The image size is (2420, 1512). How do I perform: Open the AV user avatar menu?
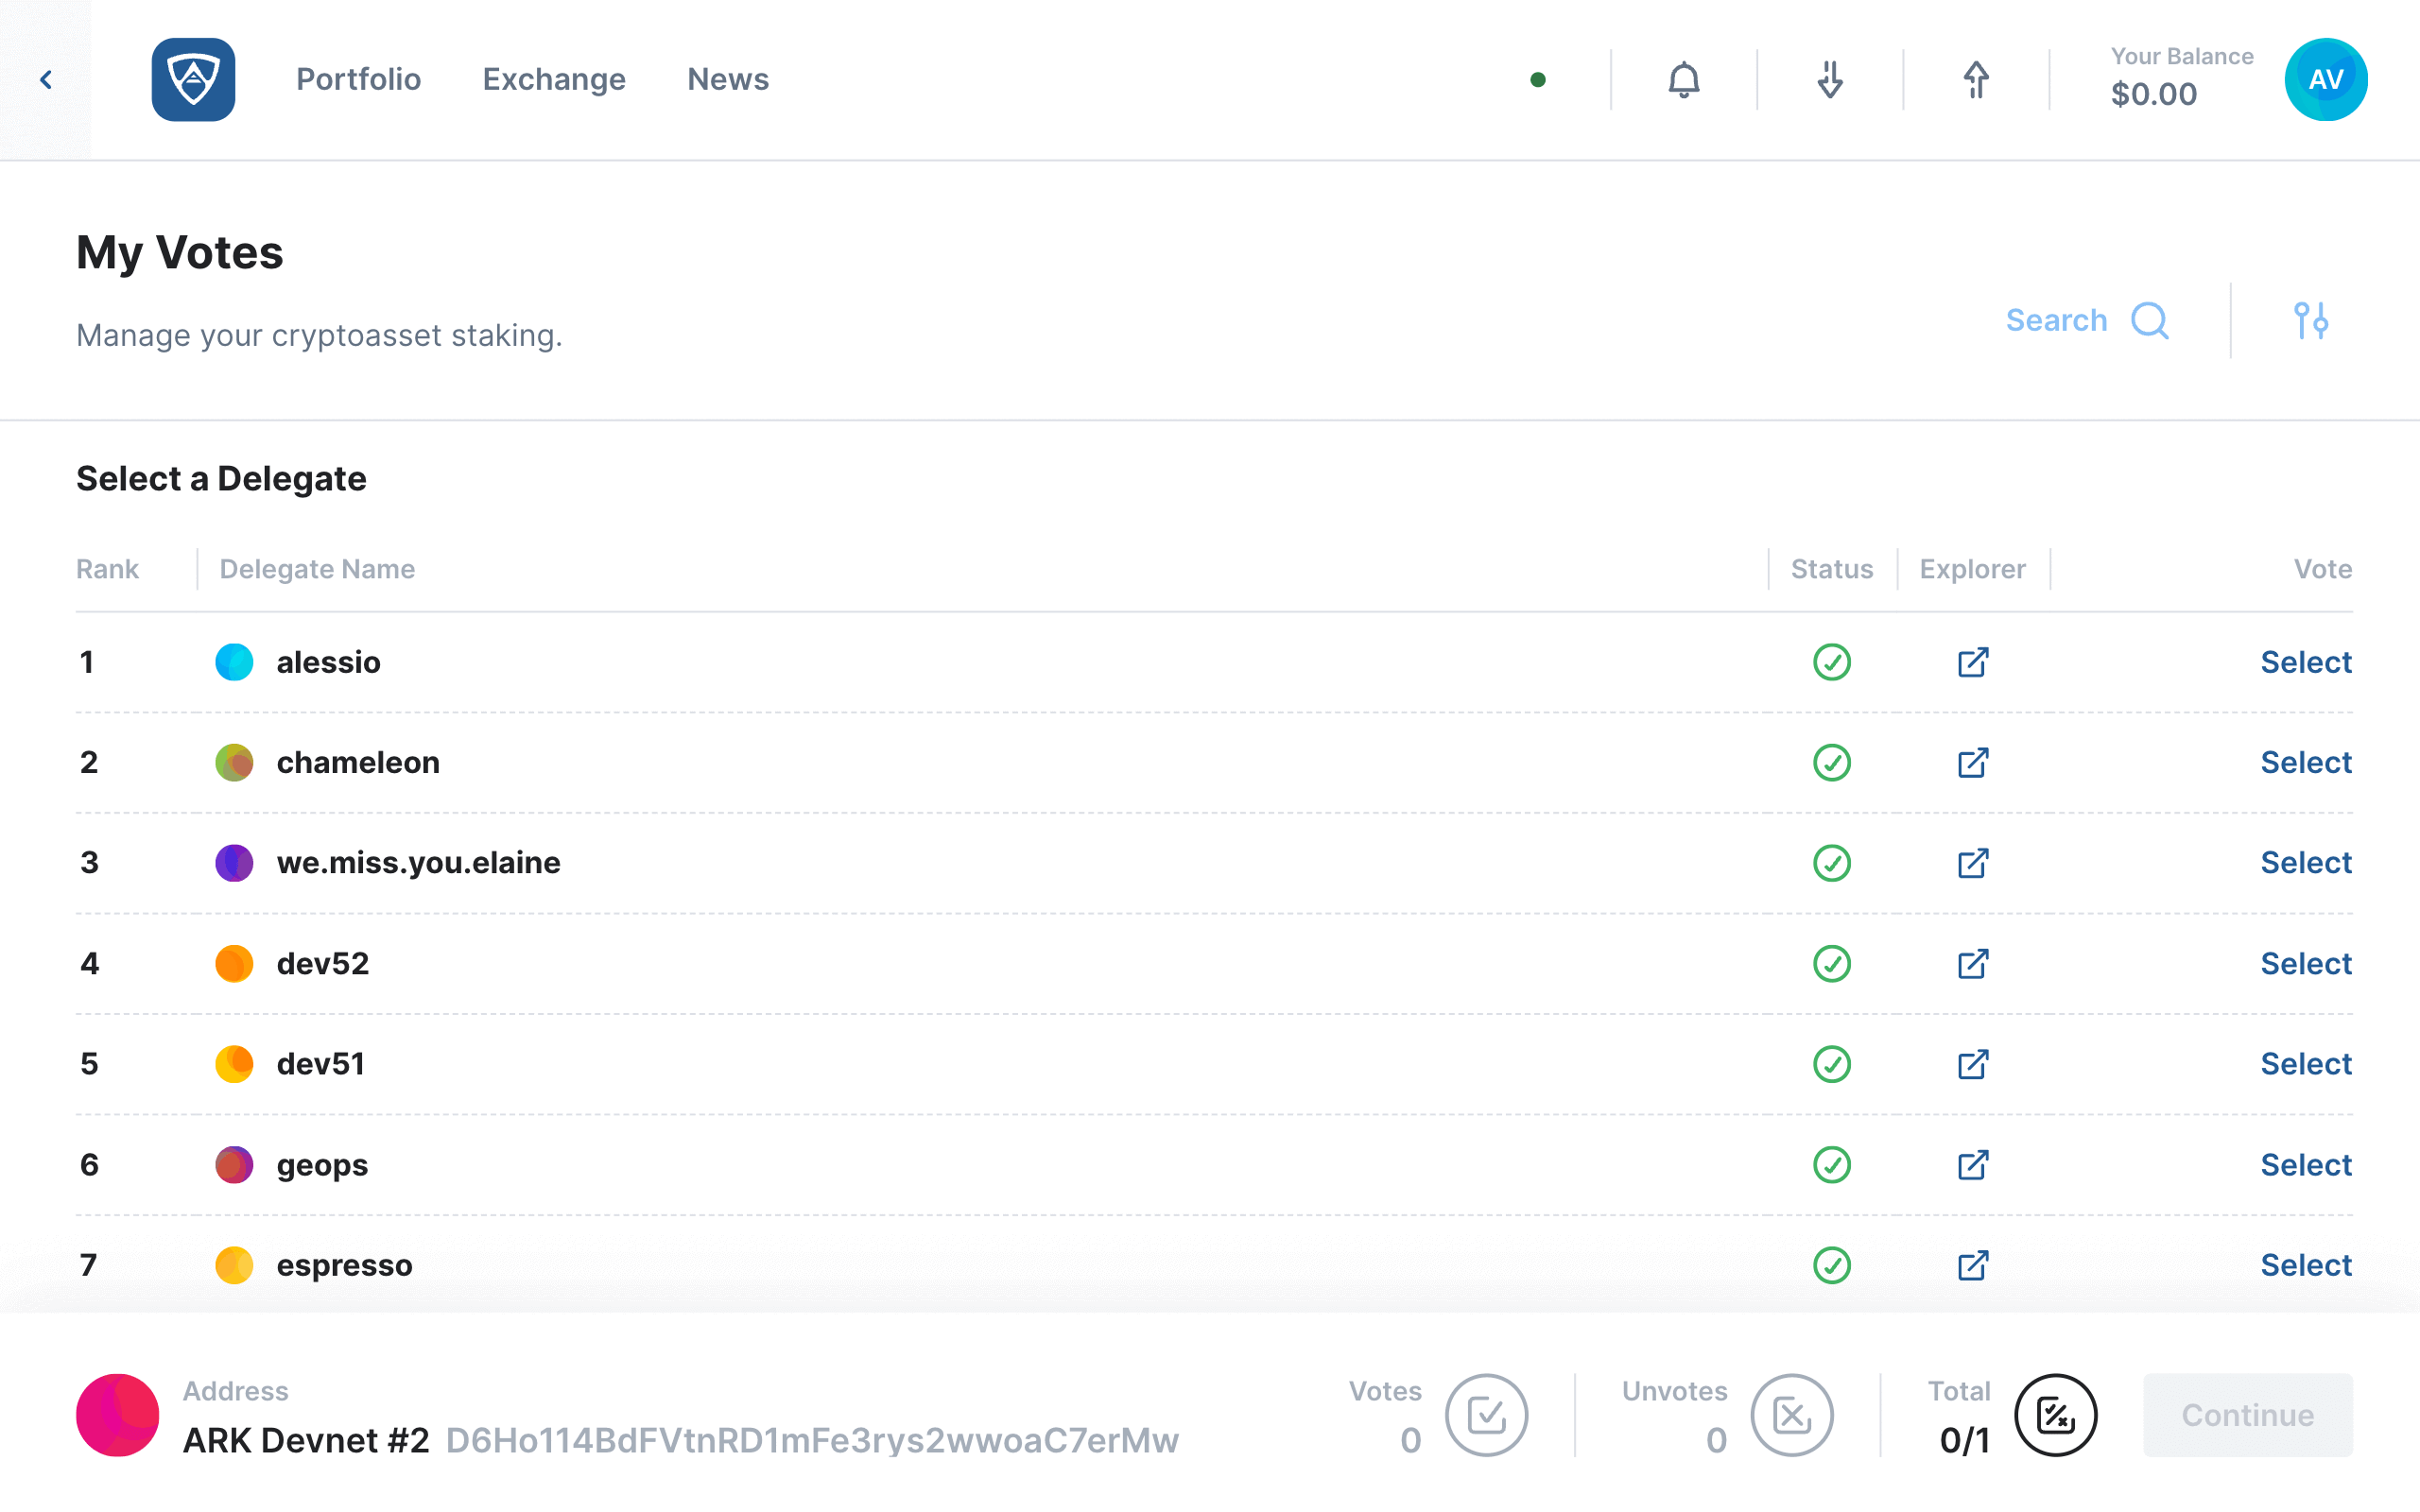tap(2325, 80)
